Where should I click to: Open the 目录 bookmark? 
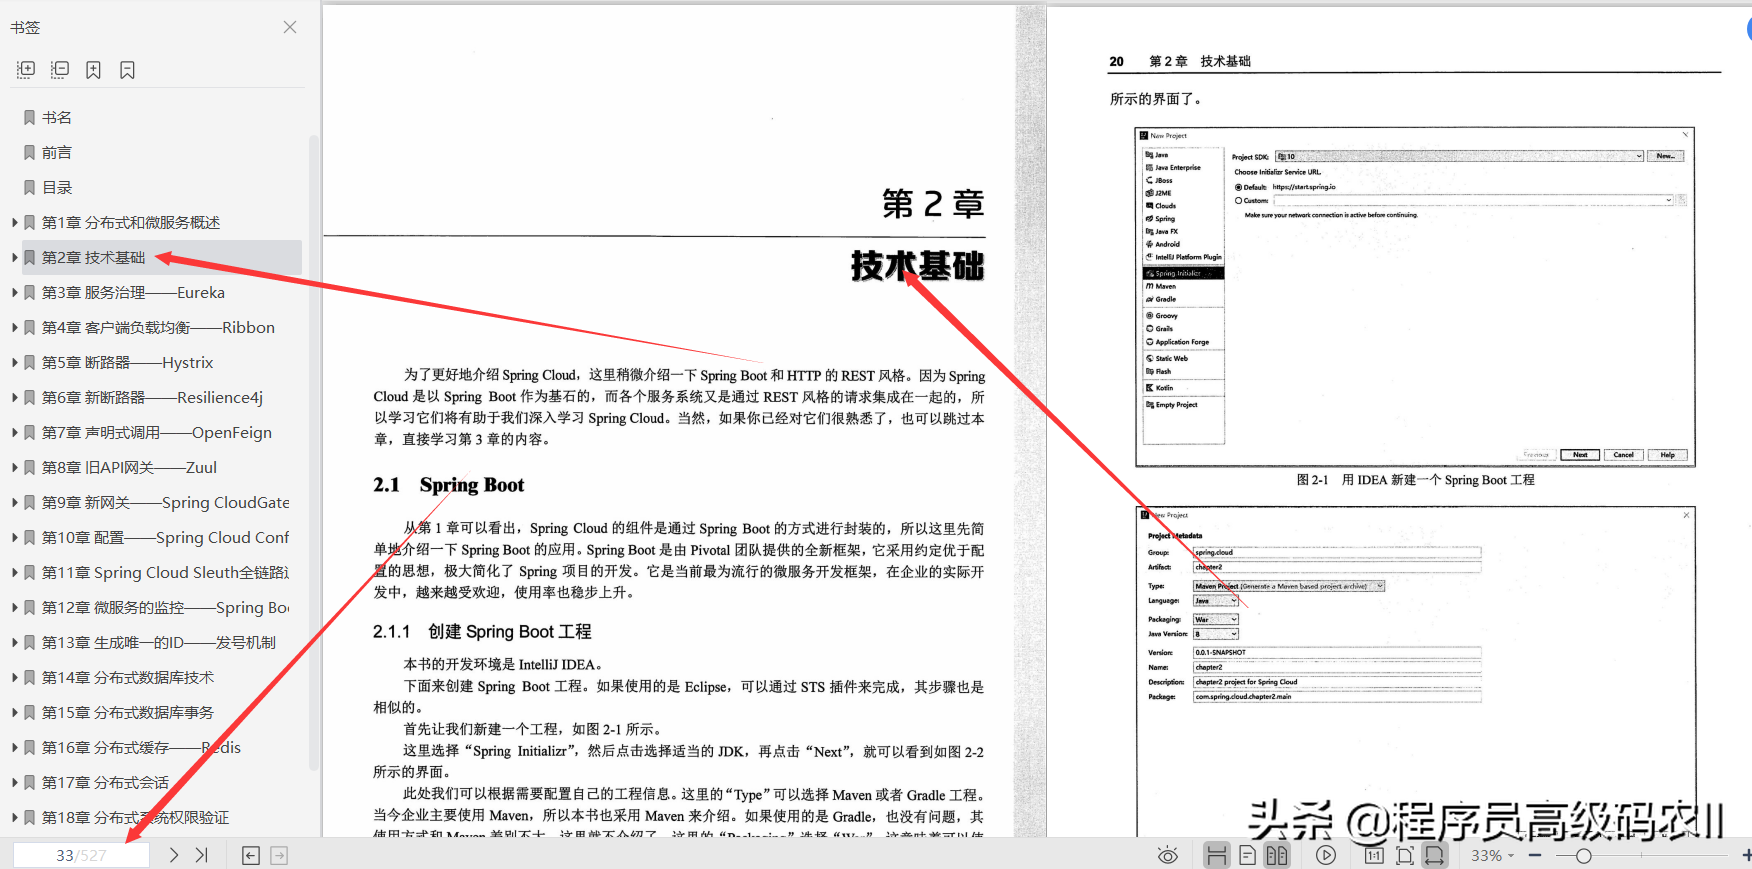(57, 187)
